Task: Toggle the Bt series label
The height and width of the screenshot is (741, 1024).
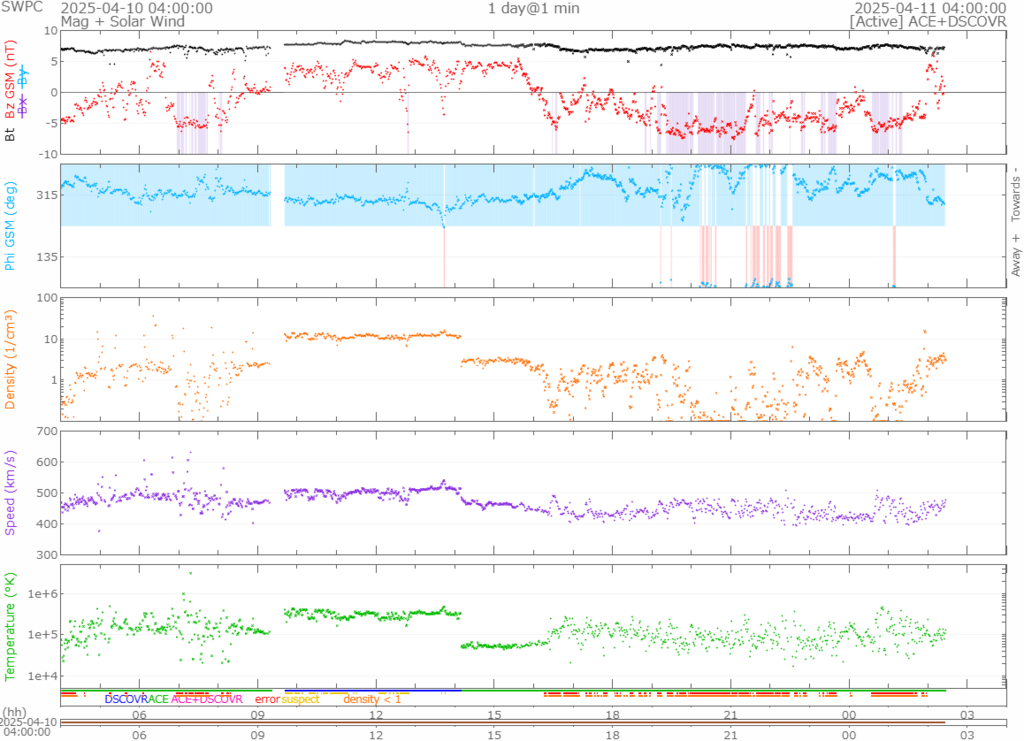Action: 11,134
